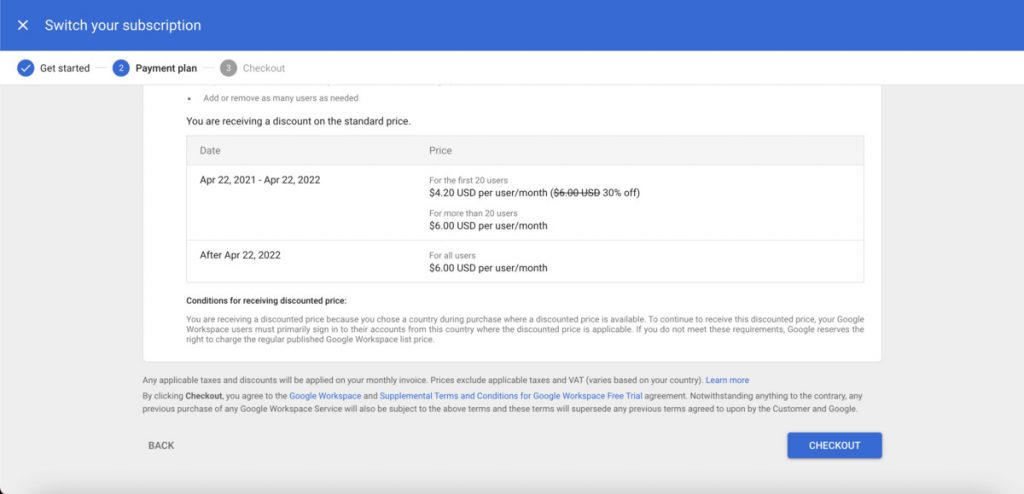Click the step 2 Payment plan circle icon

pyautogui.click(x=121, y=68)
